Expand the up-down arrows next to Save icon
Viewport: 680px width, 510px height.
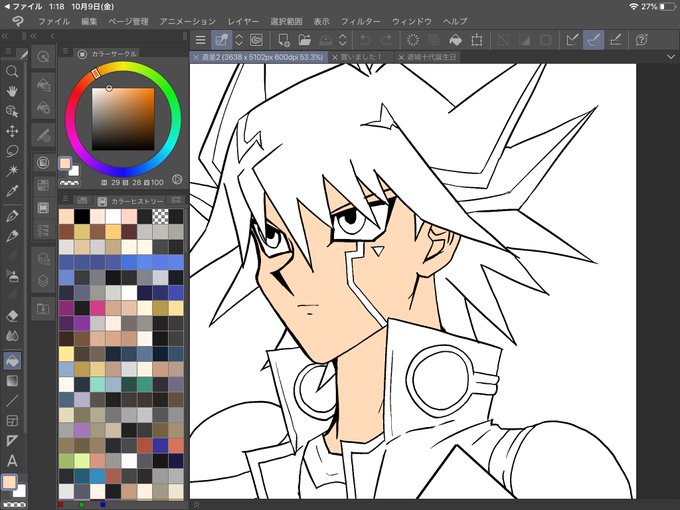[x=343, y=40]
